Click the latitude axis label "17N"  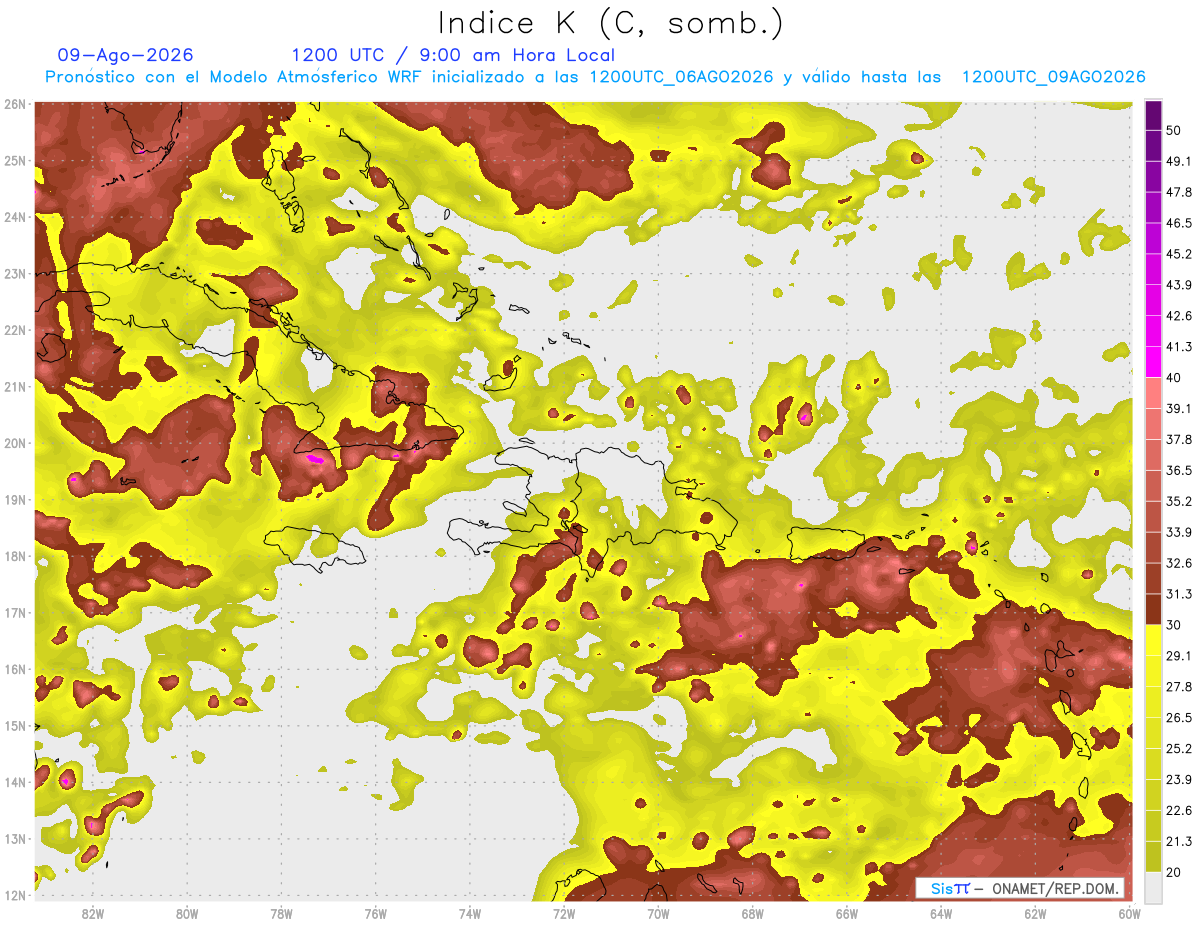pyautogui.click(x=15, y=612)
